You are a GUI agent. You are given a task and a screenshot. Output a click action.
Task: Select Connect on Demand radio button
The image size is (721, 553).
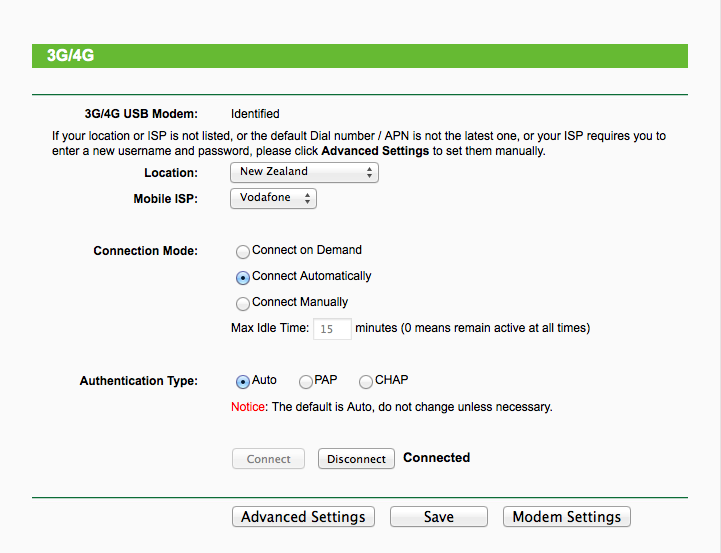(243, 251)
